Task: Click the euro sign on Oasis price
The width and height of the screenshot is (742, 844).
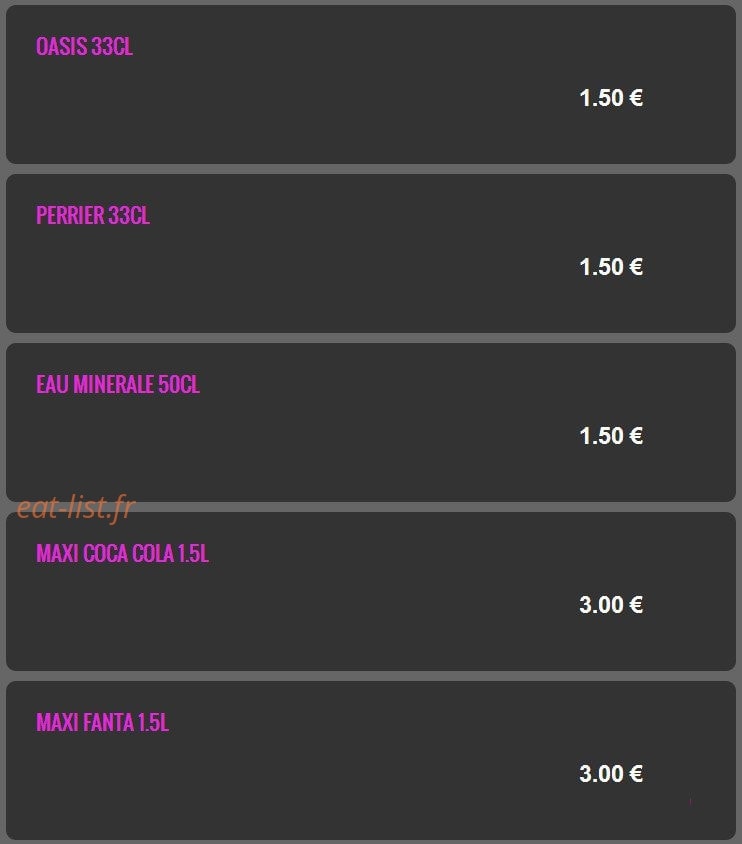Action: tap(636, 98)
